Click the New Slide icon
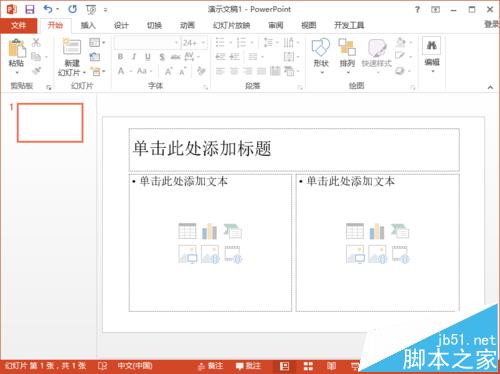Viewport: 500px width, 374px height. (x=71, y=47)
